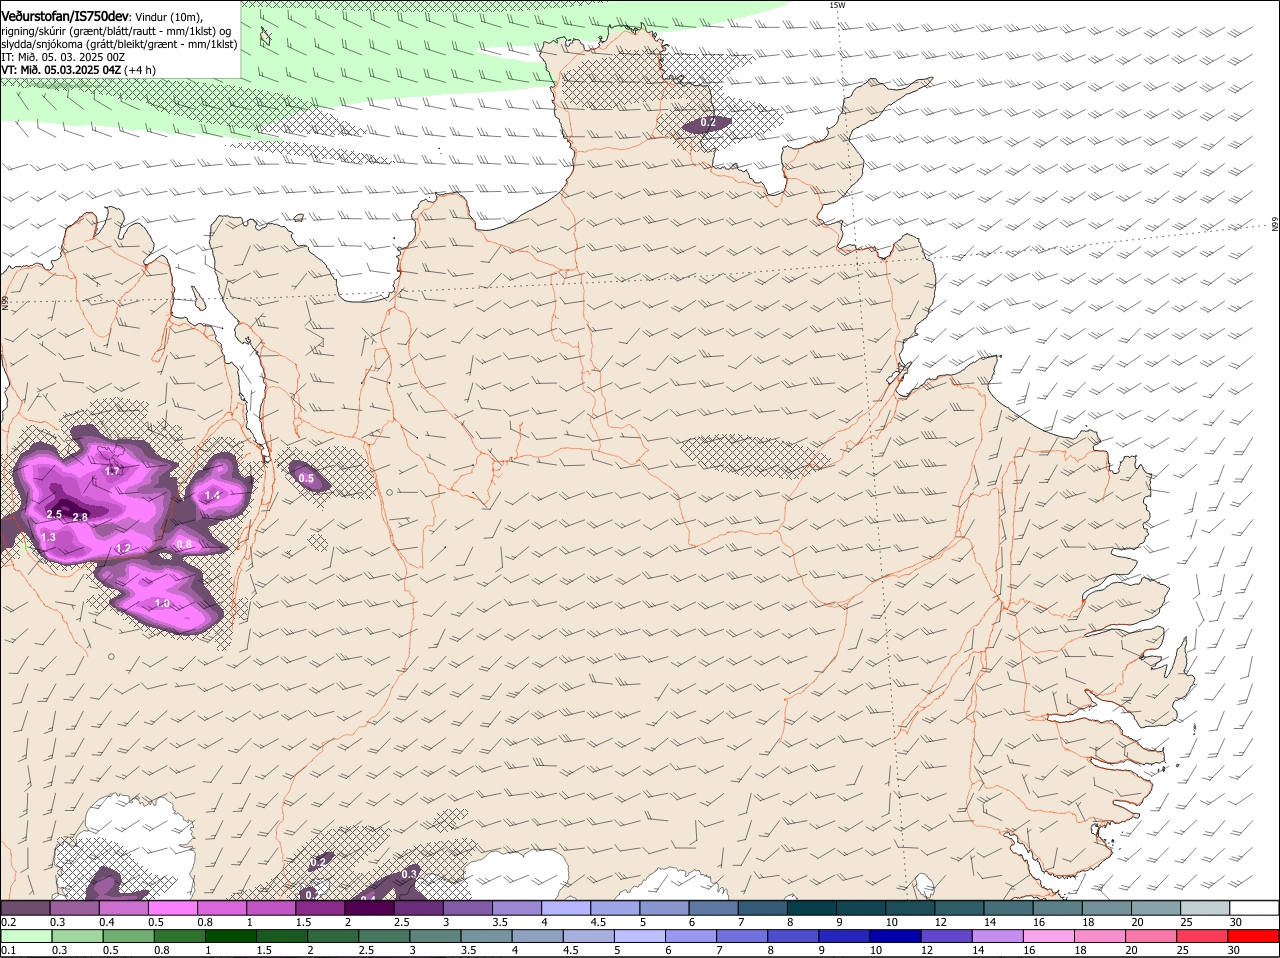Pick the dark teal top-row swatch above 9
Screen dimensions: 1280x958
coord(861,907)
